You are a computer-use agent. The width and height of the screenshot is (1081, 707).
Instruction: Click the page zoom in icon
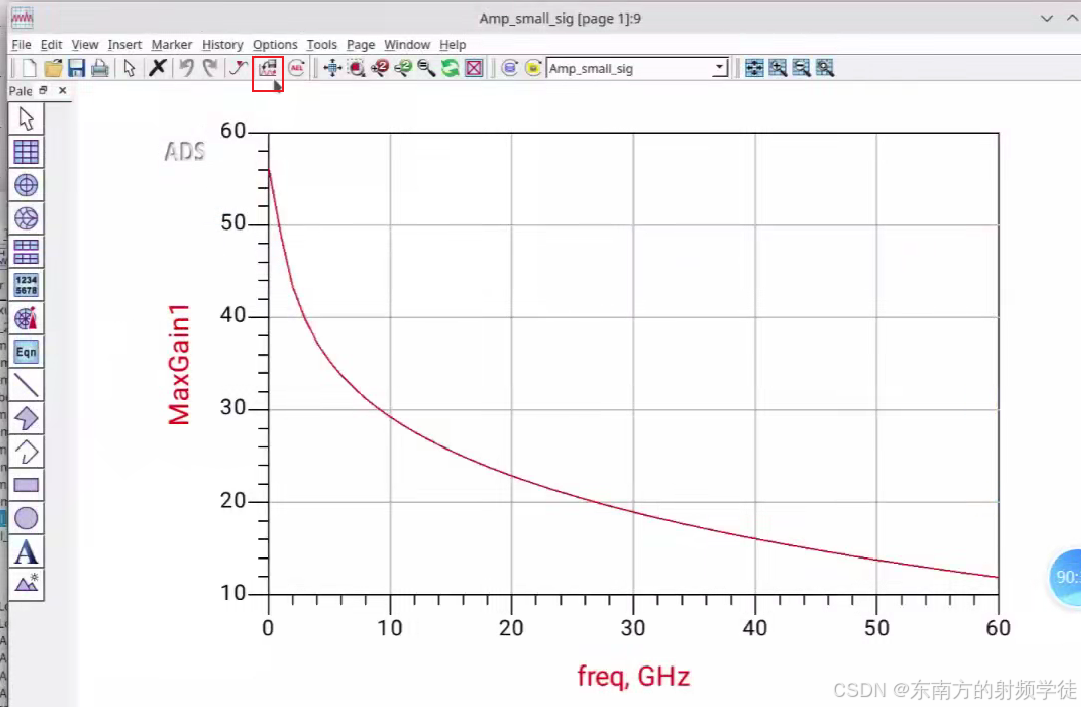point(778,68)
